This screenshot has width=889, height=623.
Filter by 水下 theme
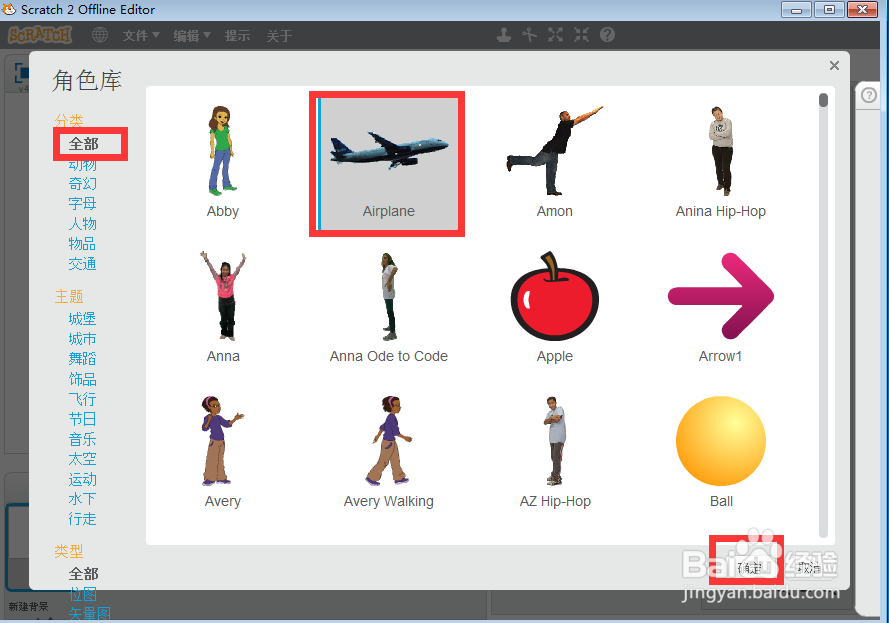pos(83,499)
